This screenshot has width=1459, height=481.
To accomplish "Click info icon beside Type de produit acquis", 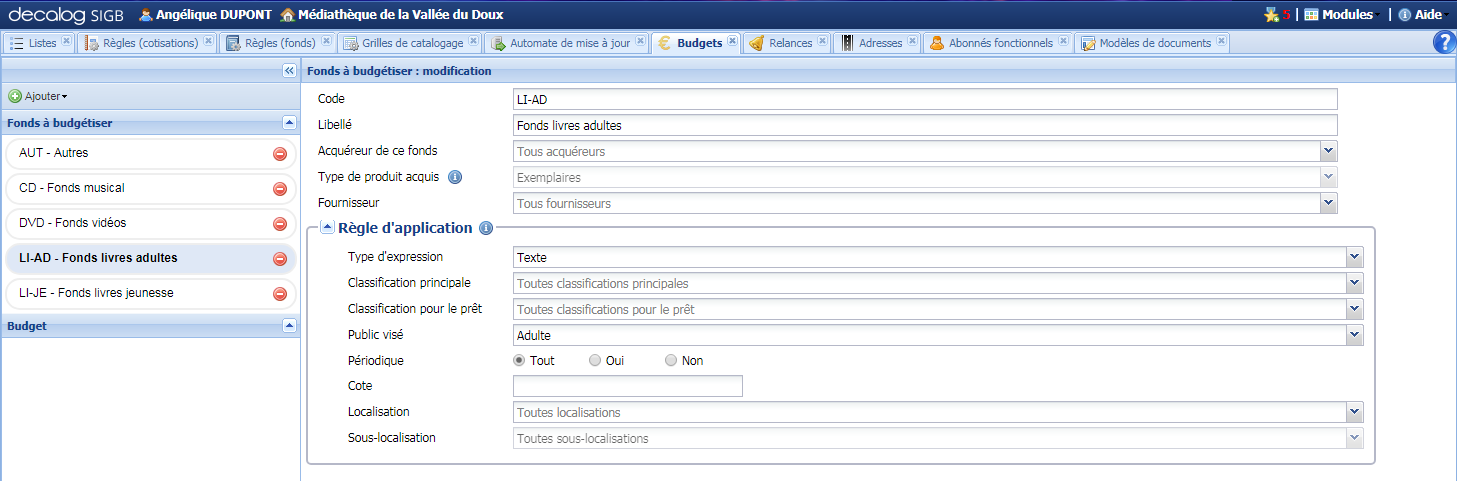I will tap(454, 177).
